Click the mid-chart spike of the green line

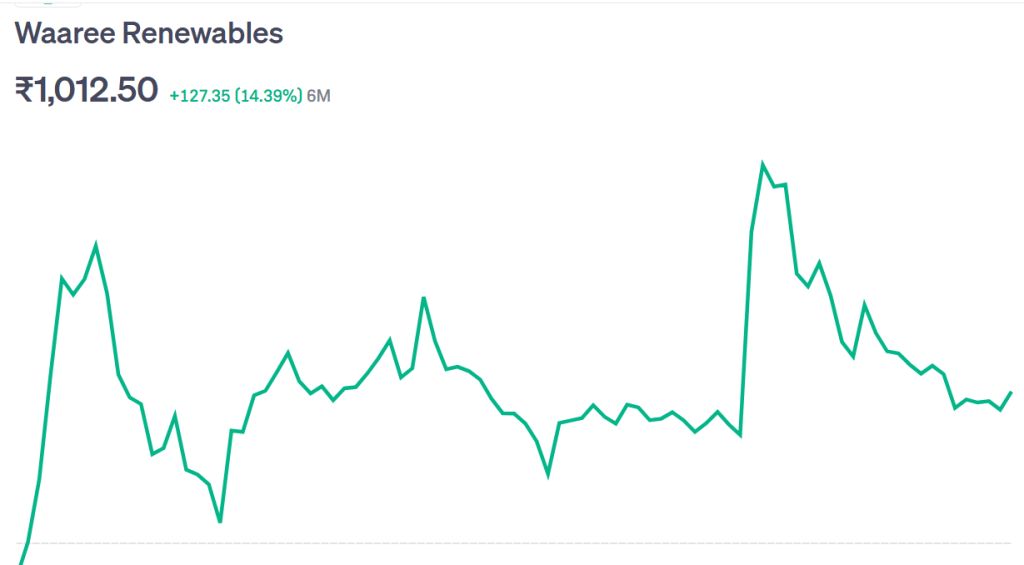424,299
